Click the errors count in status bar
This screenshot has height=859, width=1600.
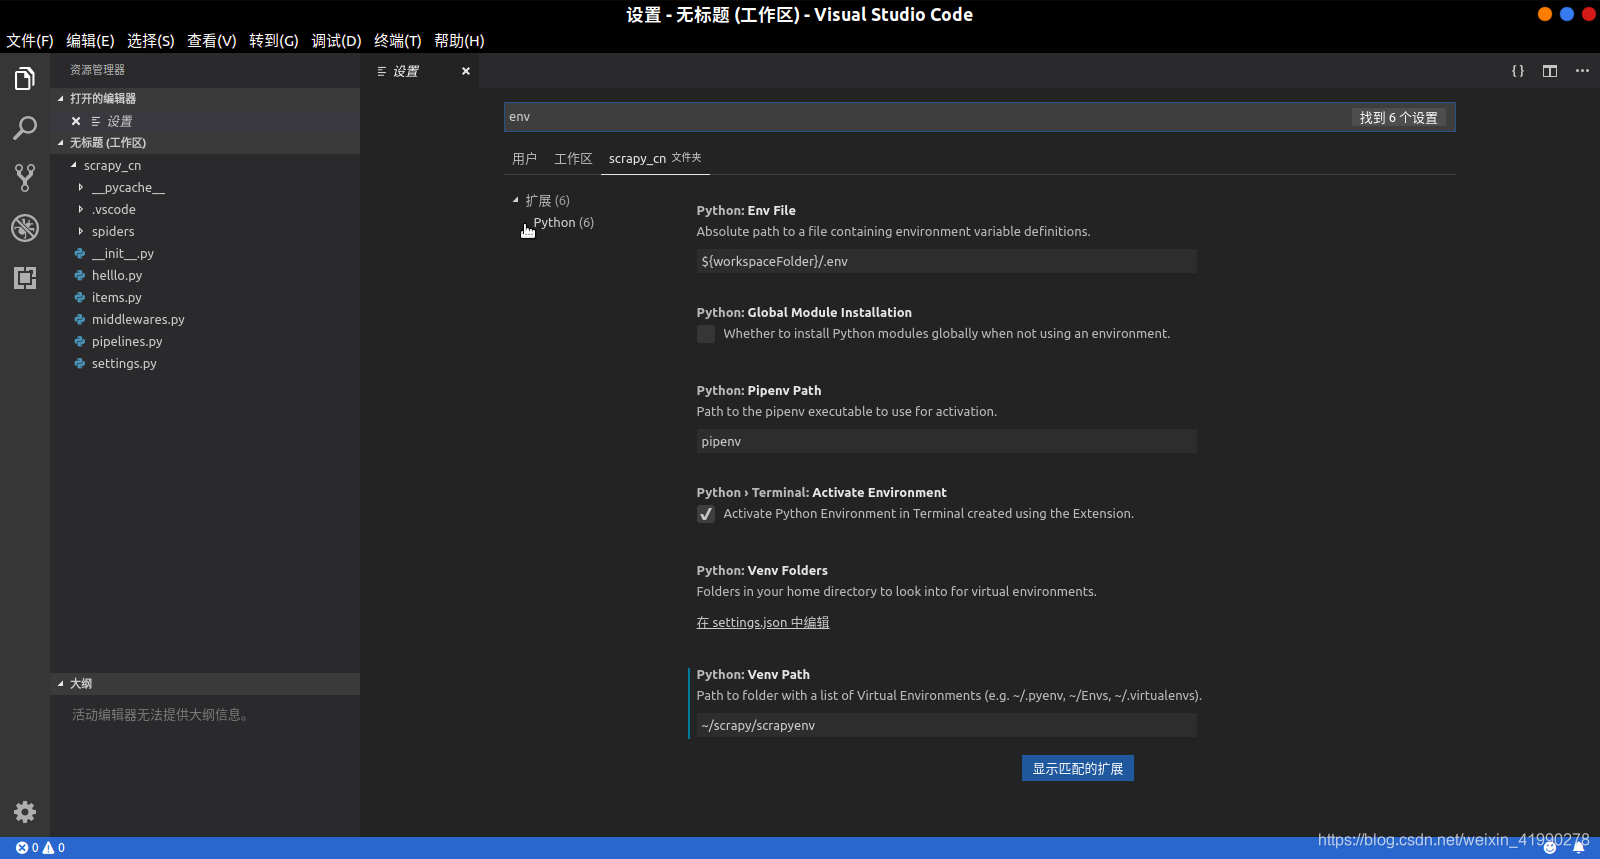[27, 848]
